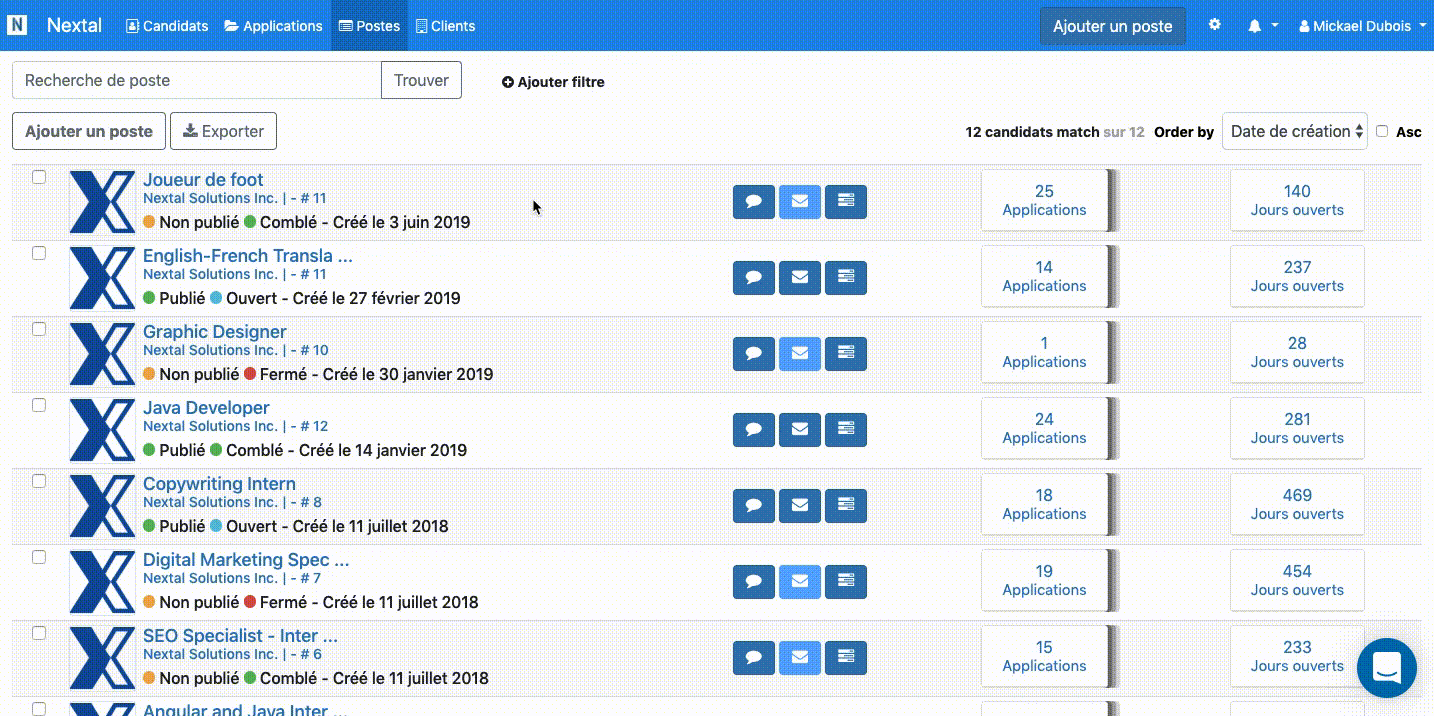
Task: Open comment icon for SEO Specialist row
Action: pyautogui.click(x=754, y=658)
